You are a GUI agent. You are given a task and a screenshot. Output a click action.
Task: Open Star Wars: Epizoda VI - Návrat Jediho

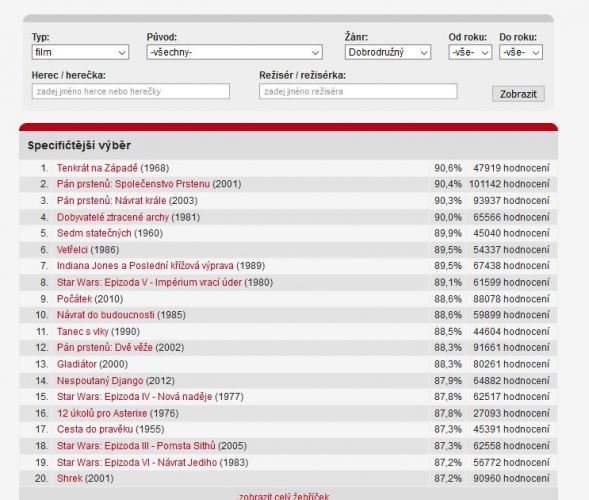click(137, 462)
